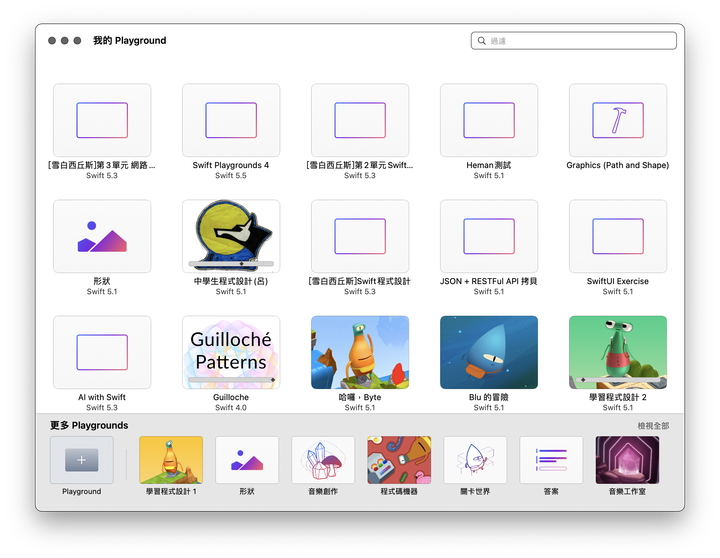The image size is (720, 558).
Task: Open the Heman測試 playground
Action: click(488, 121)
